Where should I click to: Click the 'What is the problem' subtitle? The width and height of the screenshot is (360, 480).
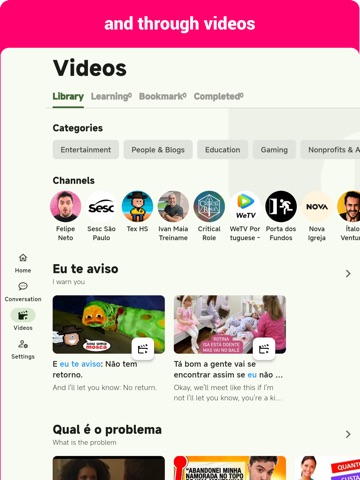[x=84, y=443]
